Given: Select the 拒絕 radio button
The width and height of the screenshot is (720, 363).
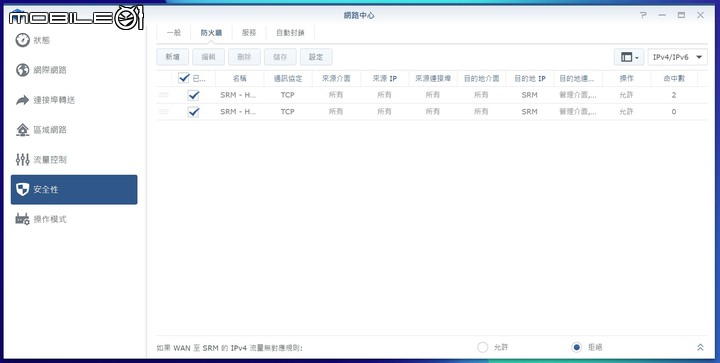Looking at the screenshot, I should [576, 347].
